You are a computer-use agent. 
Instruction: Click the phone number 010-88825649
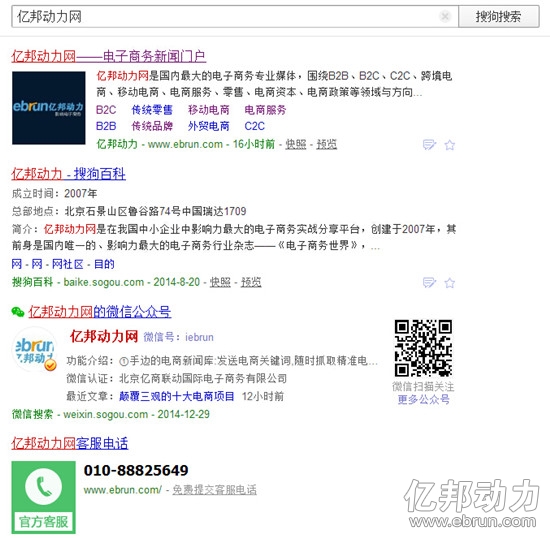coord(136,471)
